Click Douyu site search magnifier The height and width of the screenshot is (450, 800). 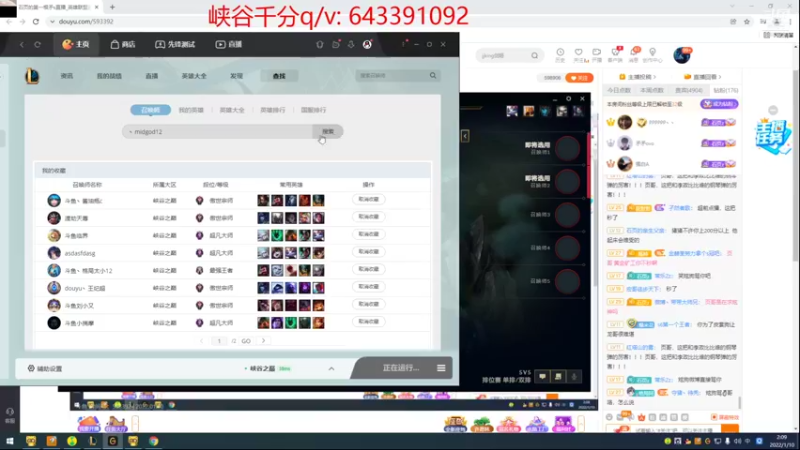coord(534,55)
